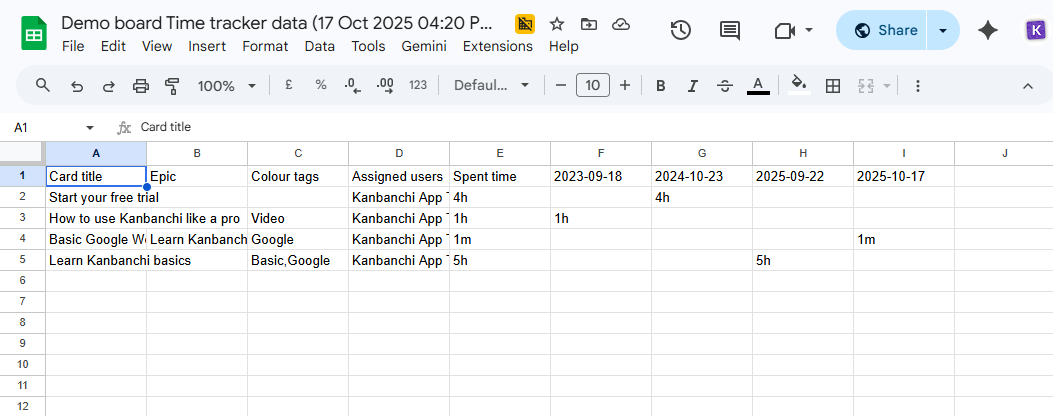Start a Meet video call
Viewport: 1053px width, 416px height.
click(784, 30)
